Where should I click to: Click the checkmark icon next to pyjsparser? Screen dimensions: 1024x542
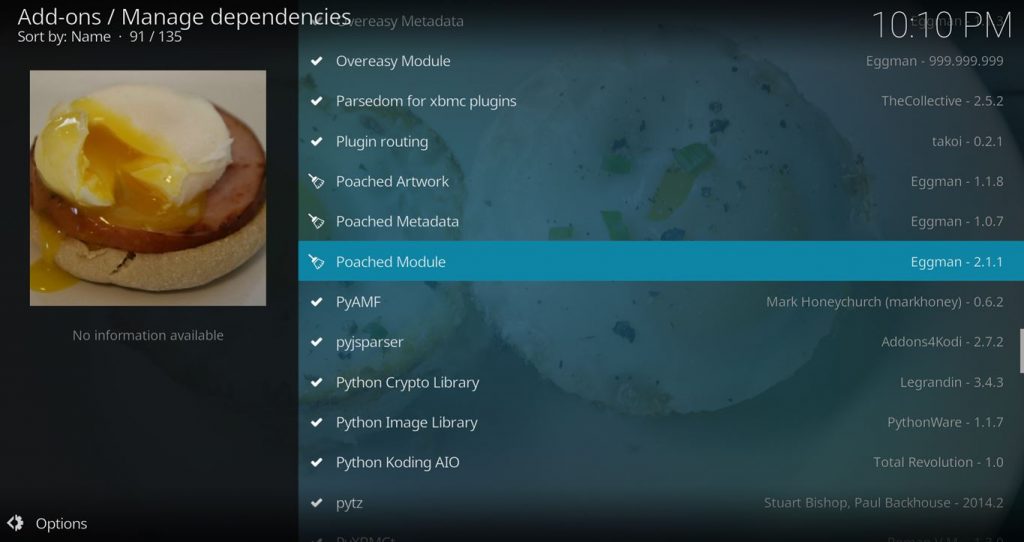pyautogui.click(x=317, y=342)
